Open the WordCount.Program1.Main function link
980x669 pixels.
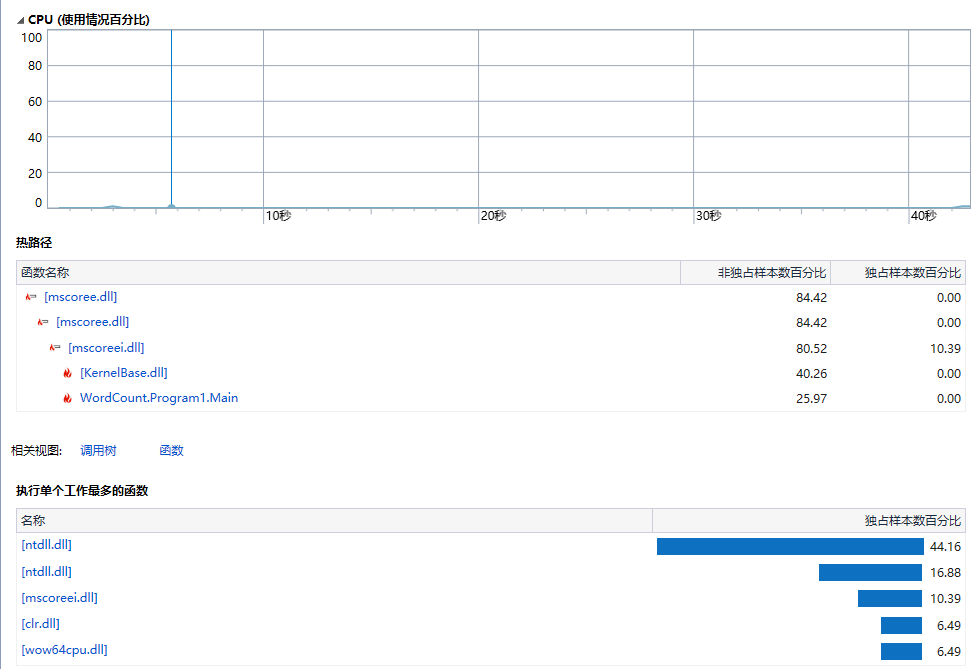(159, 398)
